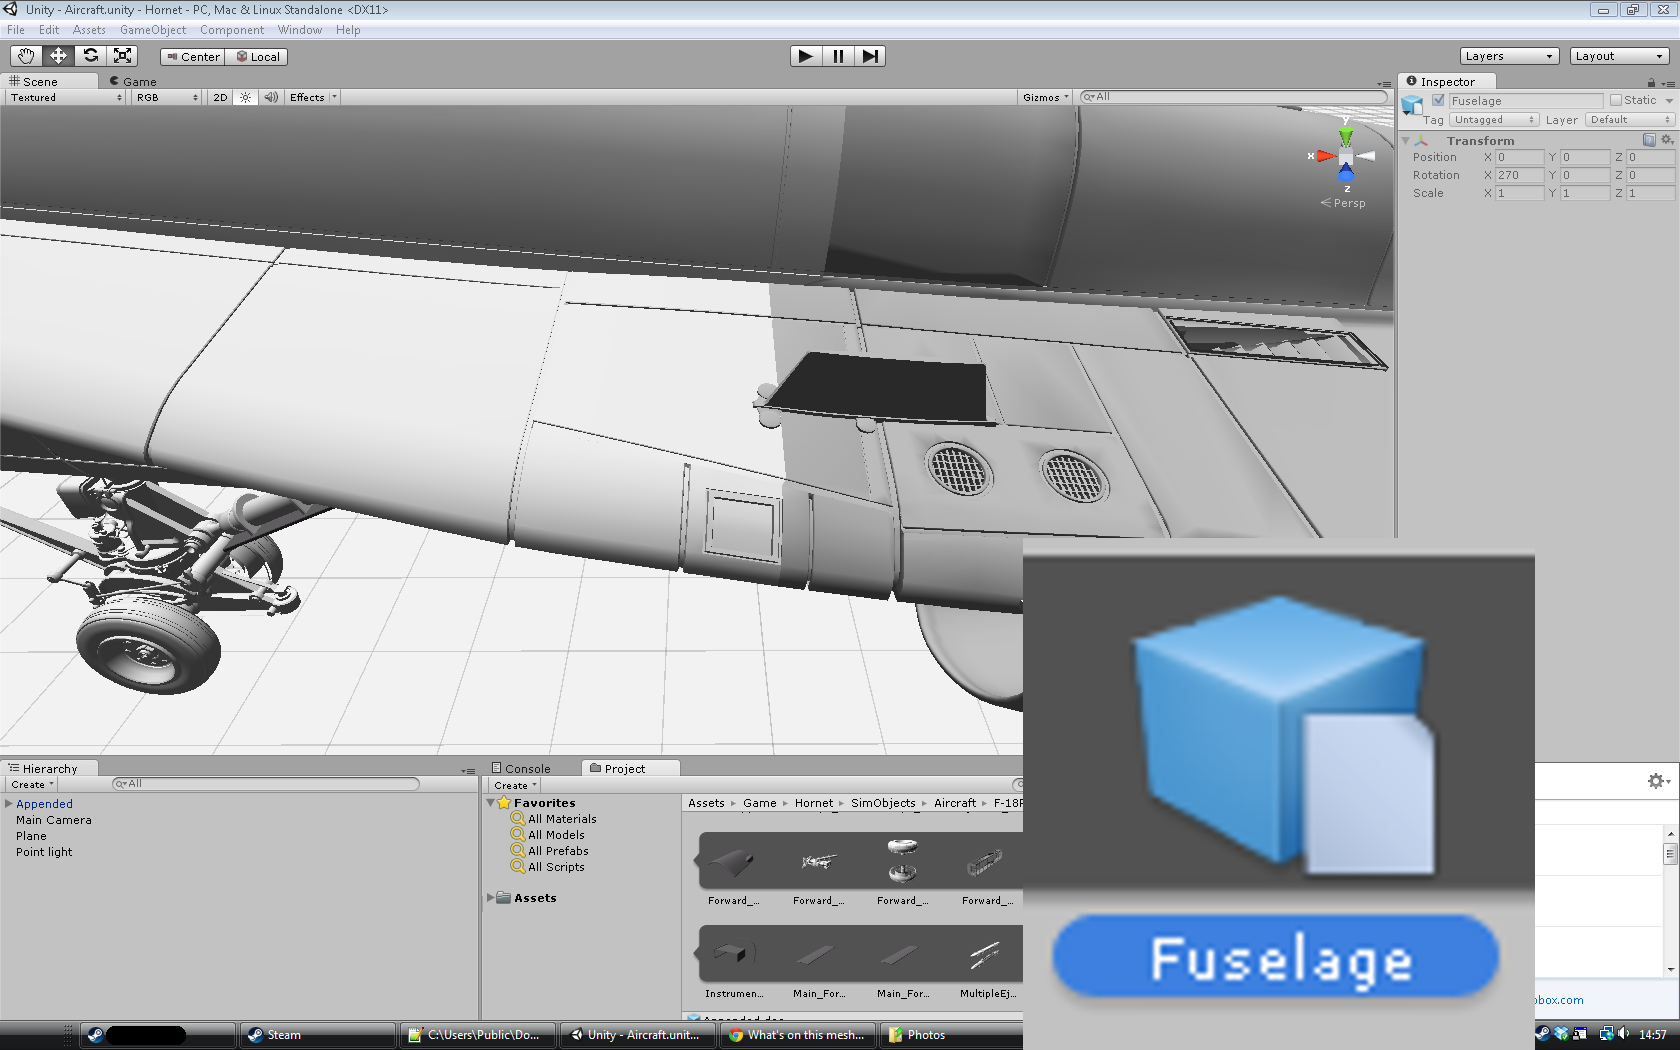Select the Move translate tool
This screenshot has width=1680, height=1050.
pos(58,56)
